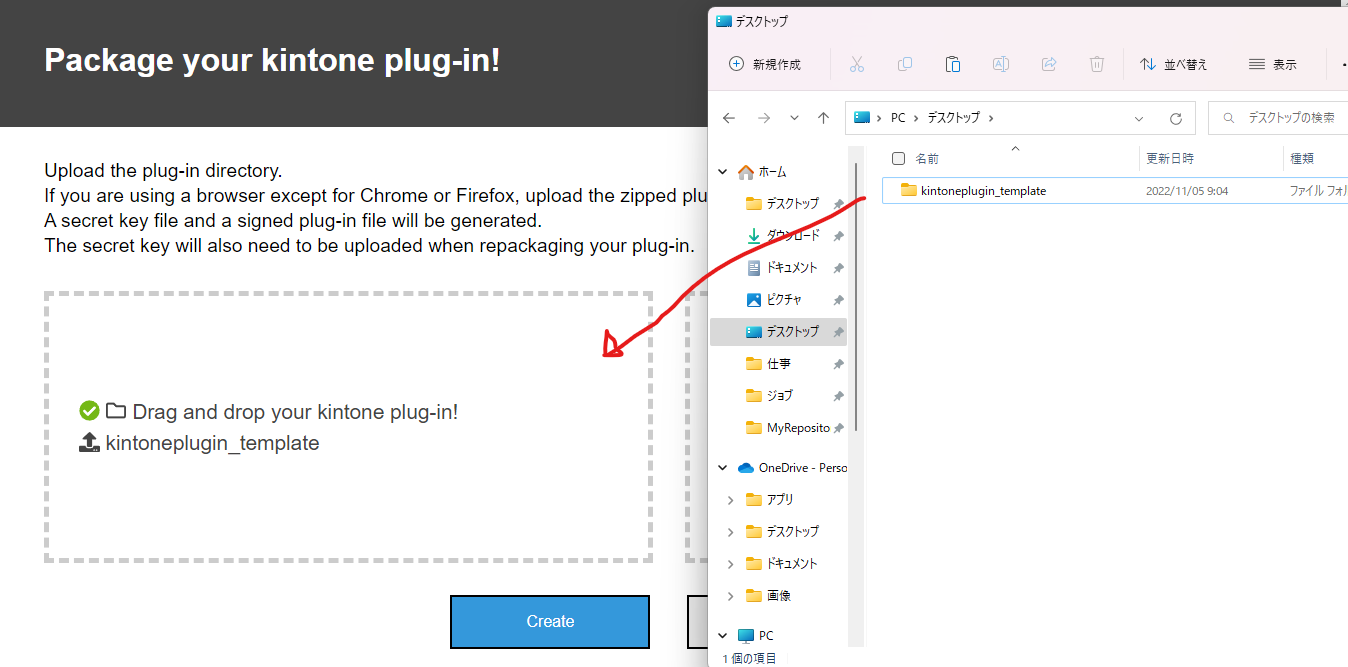The height and width of the screenshot is (667, 1348).
Task: Click the upload icon beside kintoneplugin_template
Action: tap(89, 442)
